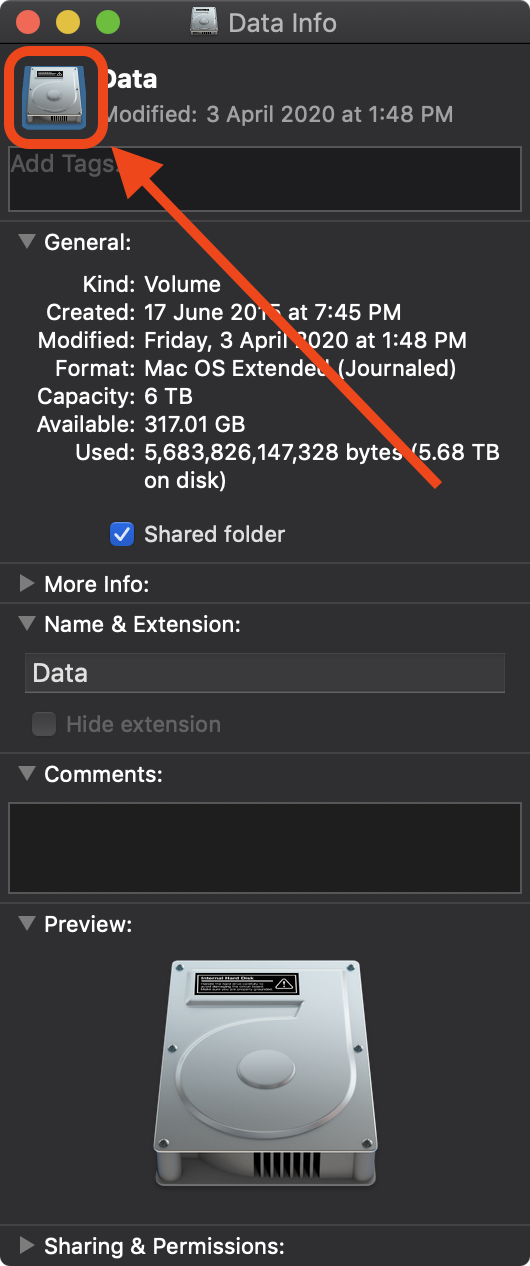The image size is (530, 1266).
Task: Click the green zoom window button
Action: point(107,22)
